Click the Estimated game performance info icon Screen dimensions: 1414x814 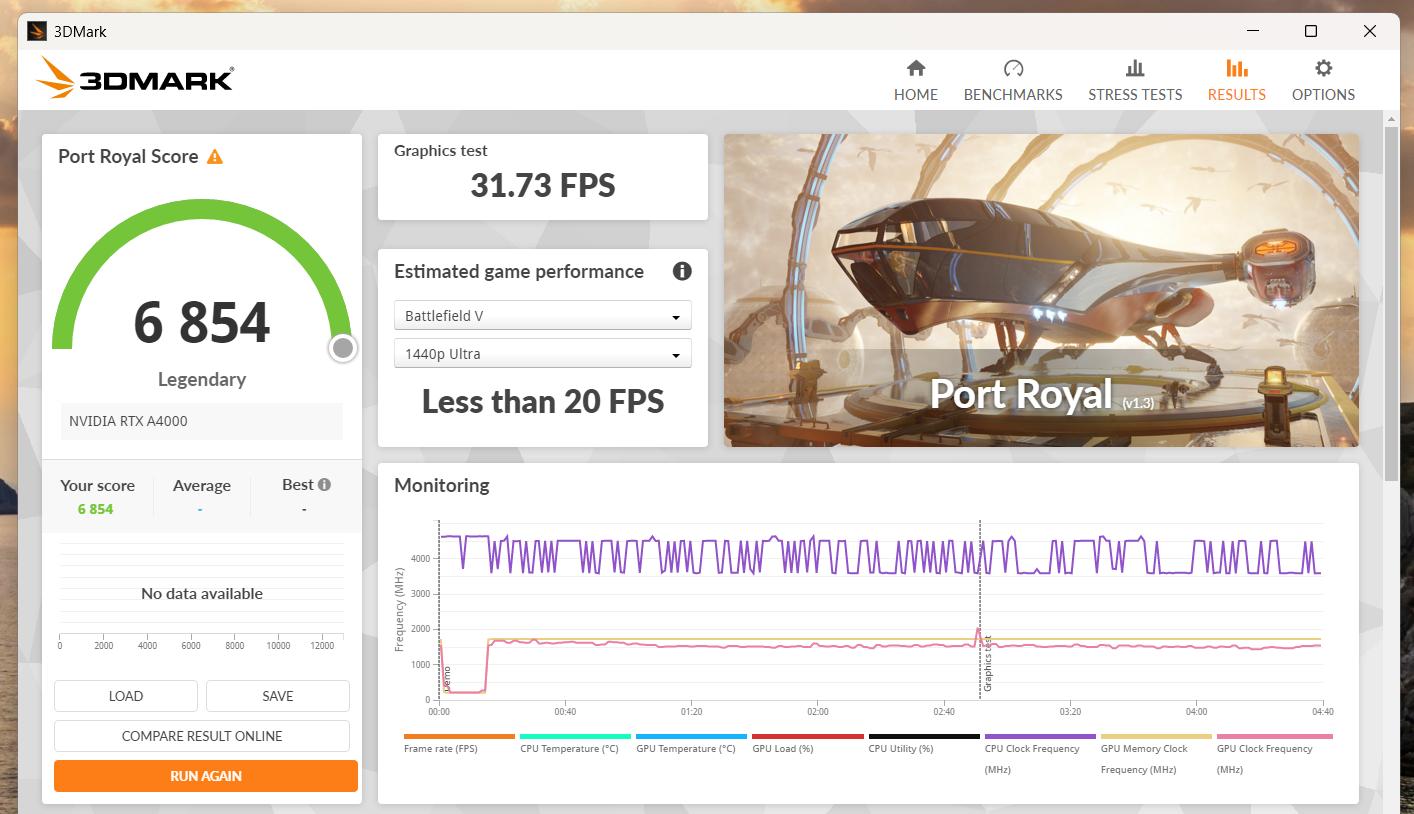tap(682, 271)
